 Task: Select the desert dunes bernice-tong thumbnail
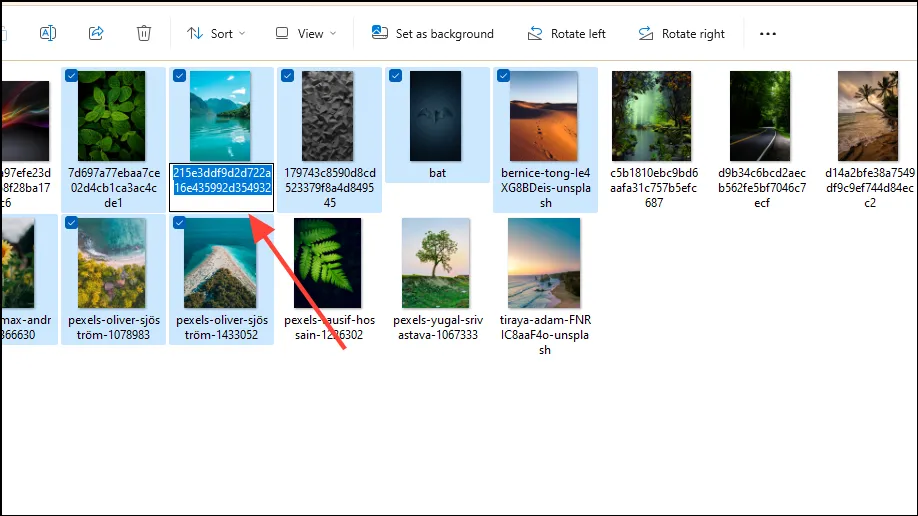543,116
